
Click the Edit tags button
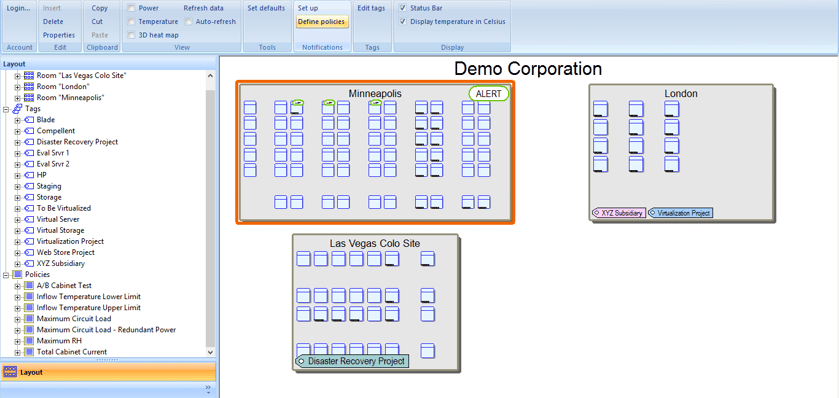[x=371, y=8]
